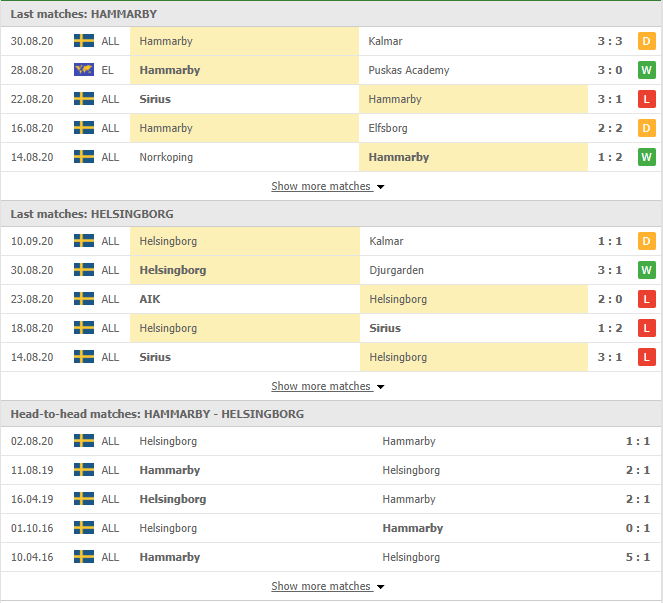Select the 16.04.19 Helsingborg vs Hammarby row

point(332,499)
